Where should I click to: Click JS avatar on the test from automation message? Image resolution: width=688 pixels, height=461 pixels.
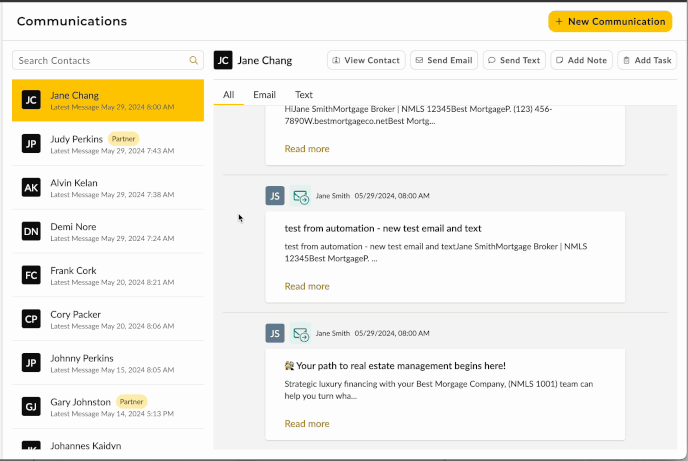275,196
